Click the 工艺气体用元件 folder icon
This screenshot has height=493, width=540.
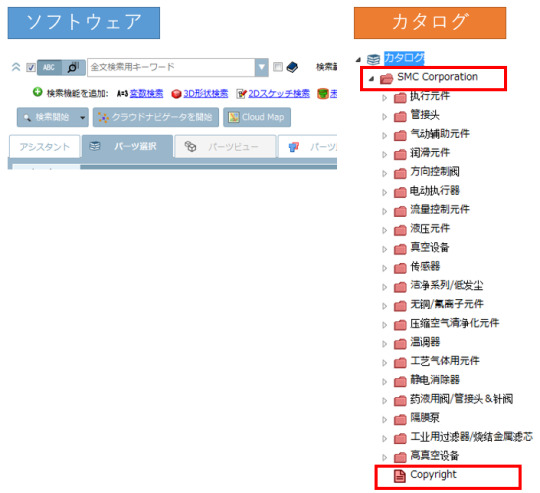(x=400, y=363)
